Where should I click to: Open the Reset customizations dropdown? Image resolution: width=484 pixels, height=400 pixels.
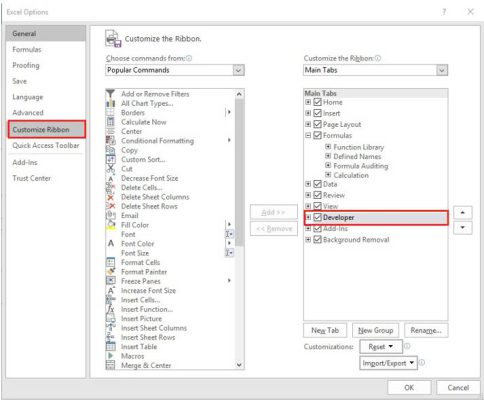pyautogui.click(x=381, y=347)
